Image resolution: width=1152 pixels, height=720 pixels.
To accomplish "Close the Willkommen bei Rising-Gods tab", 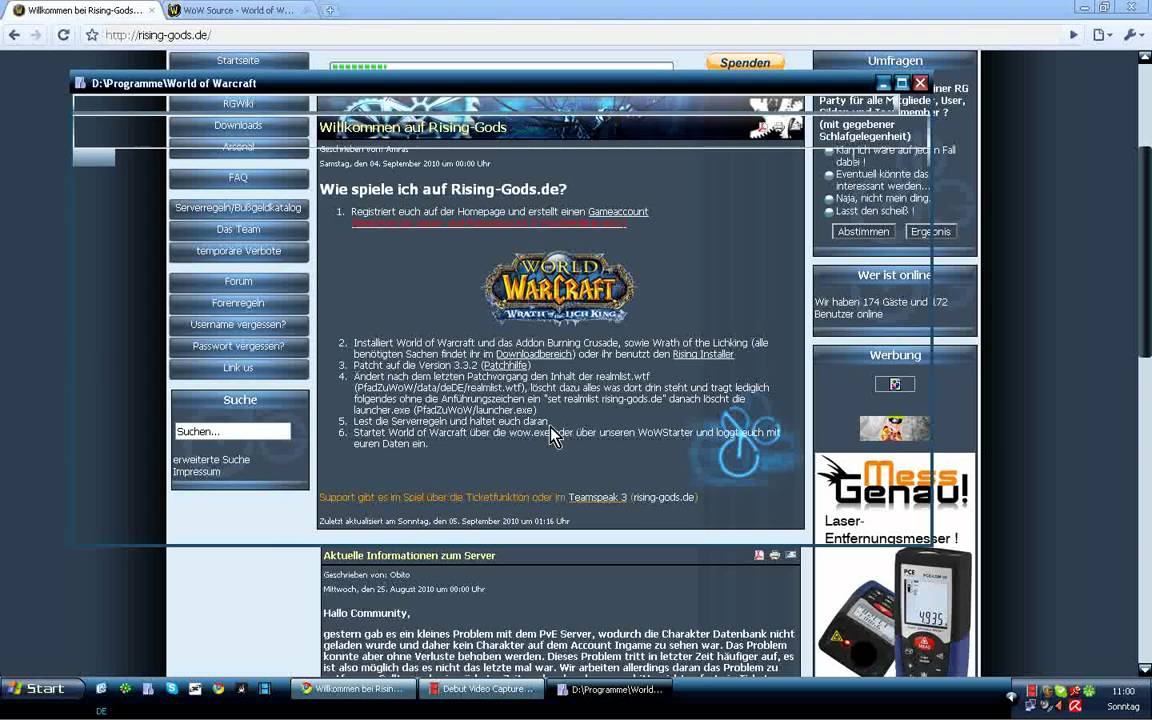I will click(x=152, y=10).
